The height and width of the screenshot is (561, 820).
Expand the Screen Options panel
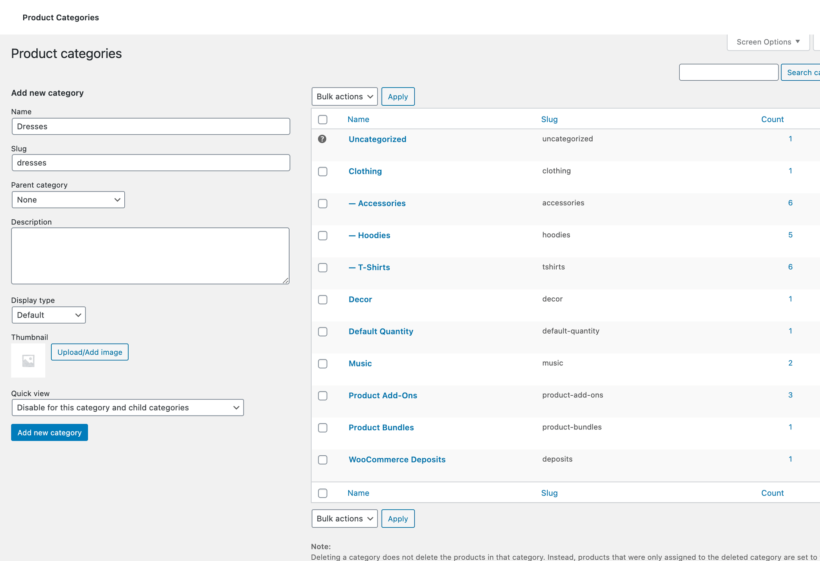(x=768, y=42)
